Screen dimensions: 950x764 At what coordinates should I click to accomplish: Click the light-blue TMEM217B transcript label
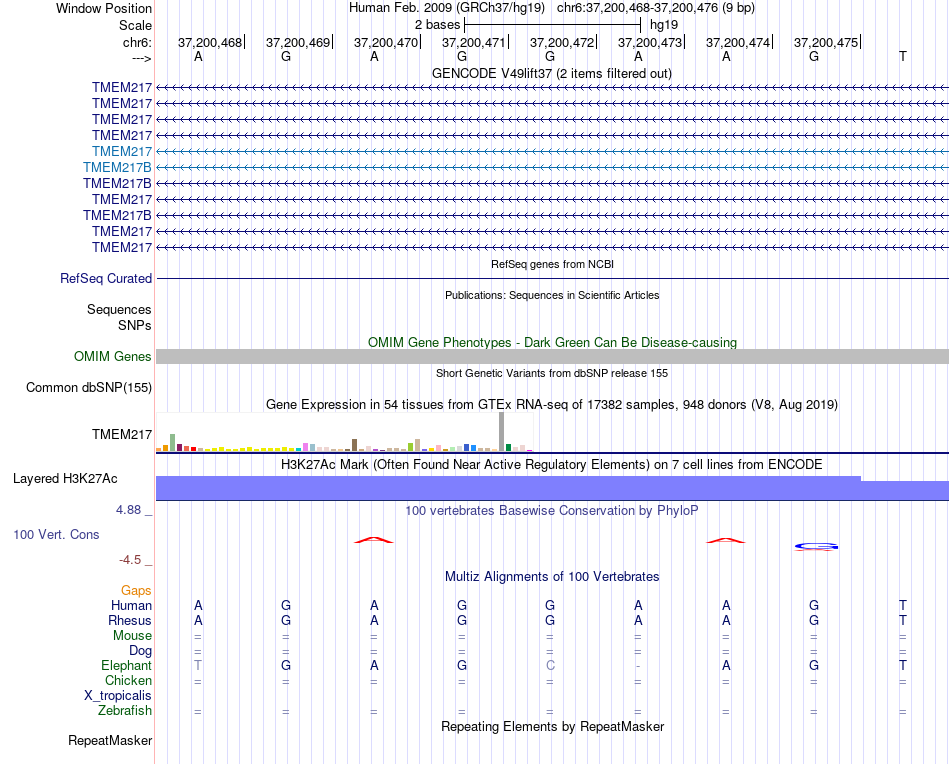(117, 167)
